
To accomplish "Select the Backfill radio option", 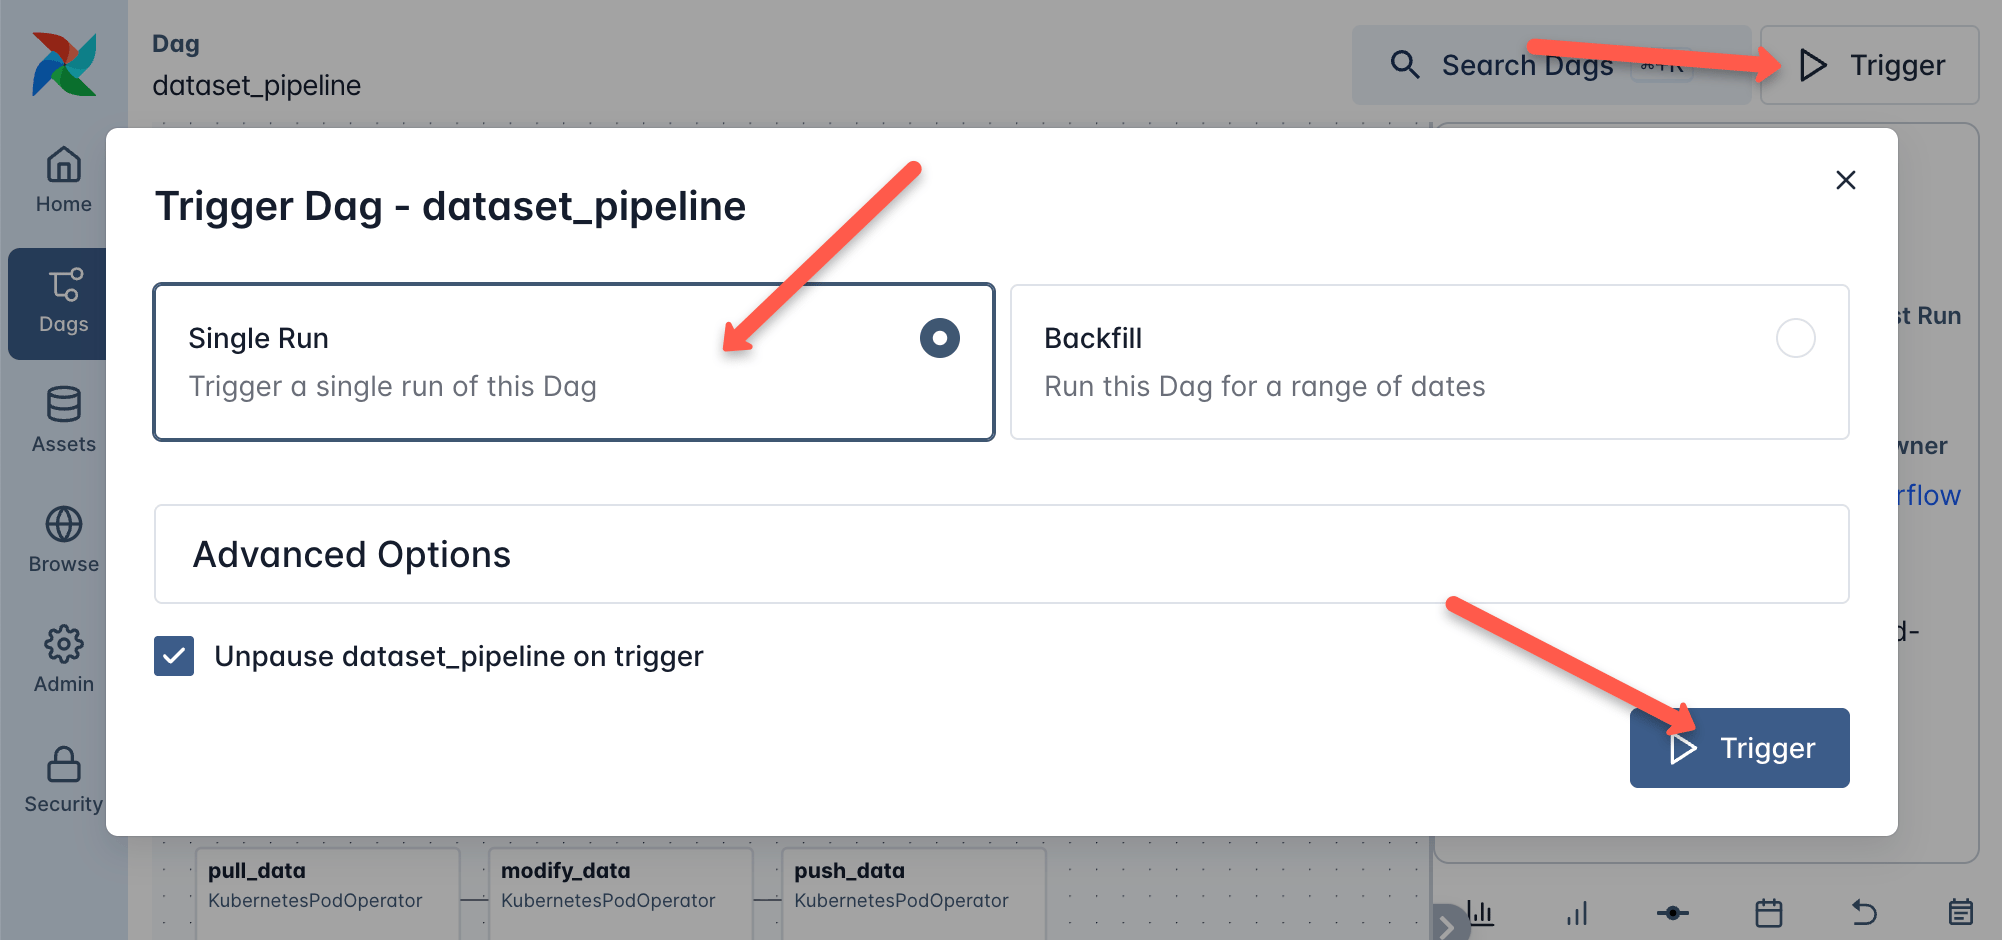I will [1795, 338].
